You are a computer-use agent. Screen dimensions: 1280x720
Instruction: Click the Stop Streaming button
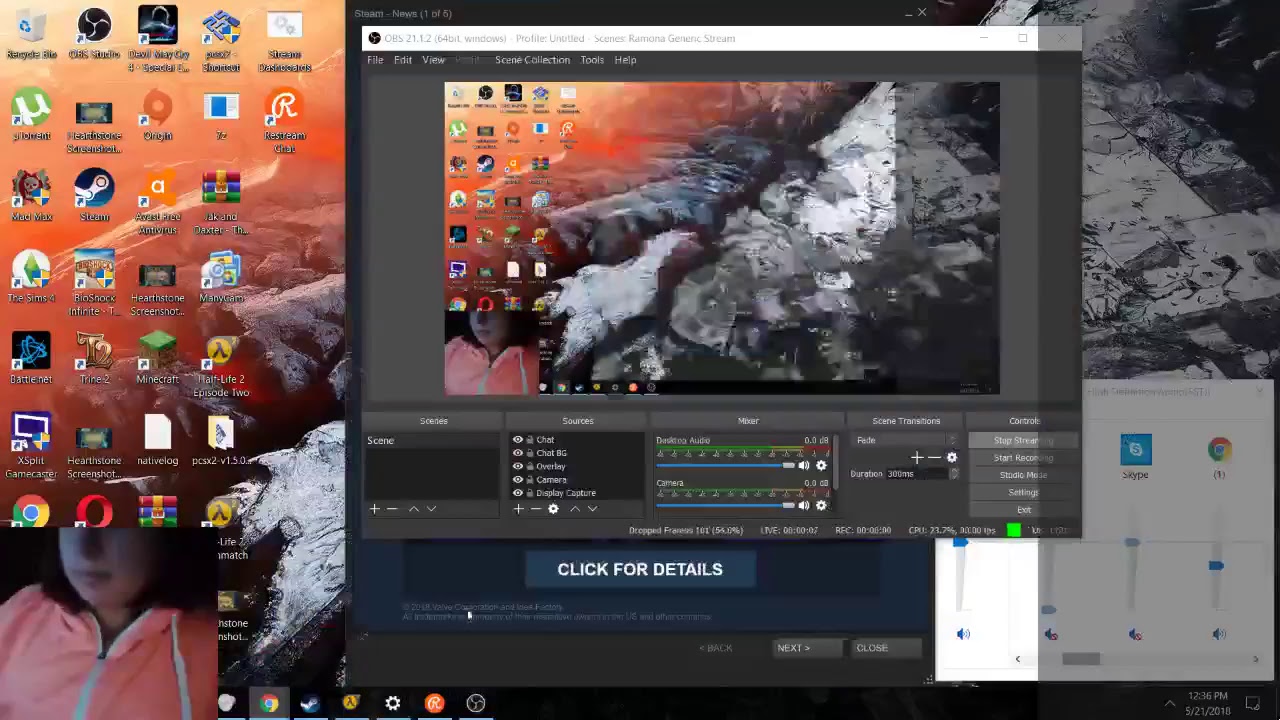tap(1023, 440)
